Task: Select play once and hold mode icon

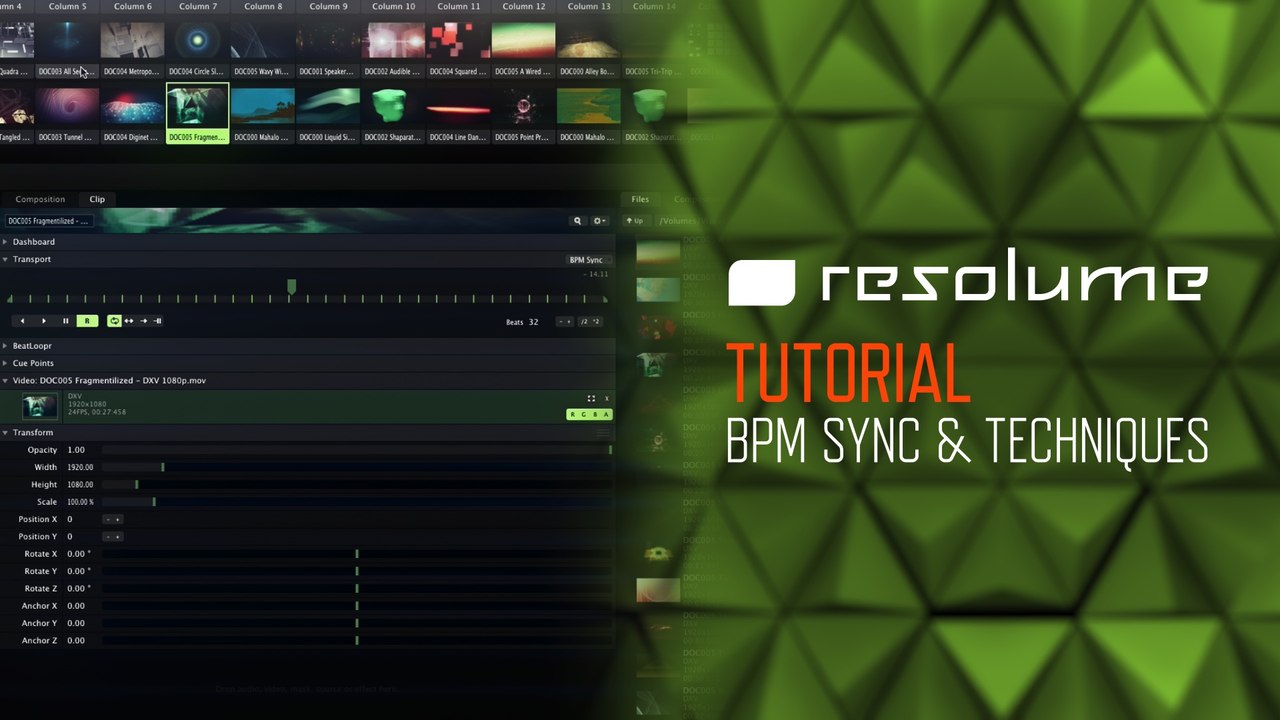Action: [158, 321]
